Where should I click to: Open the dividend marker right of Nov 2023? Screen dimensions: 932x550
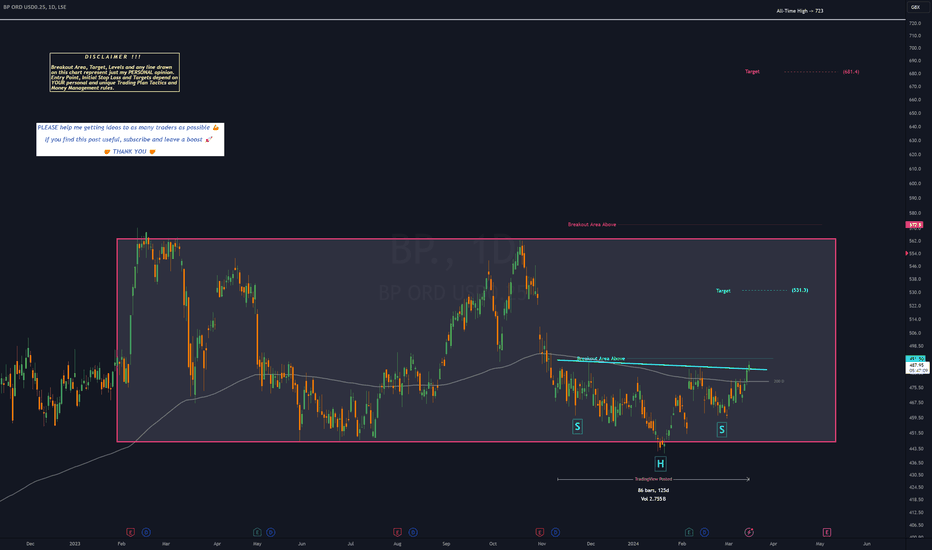click(x=555, y=532)
